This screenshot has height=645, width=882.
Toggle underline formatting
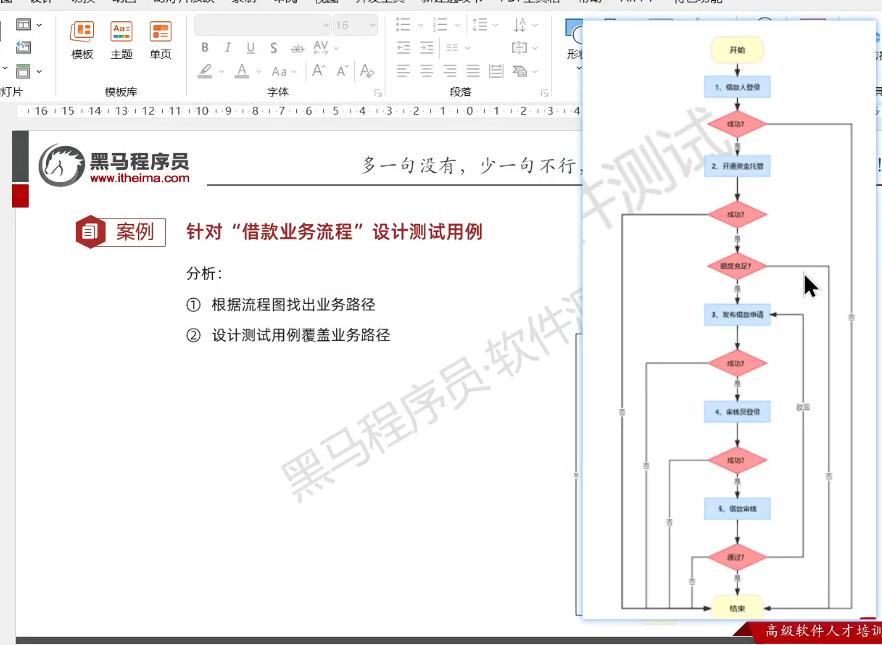click(251, 48)
